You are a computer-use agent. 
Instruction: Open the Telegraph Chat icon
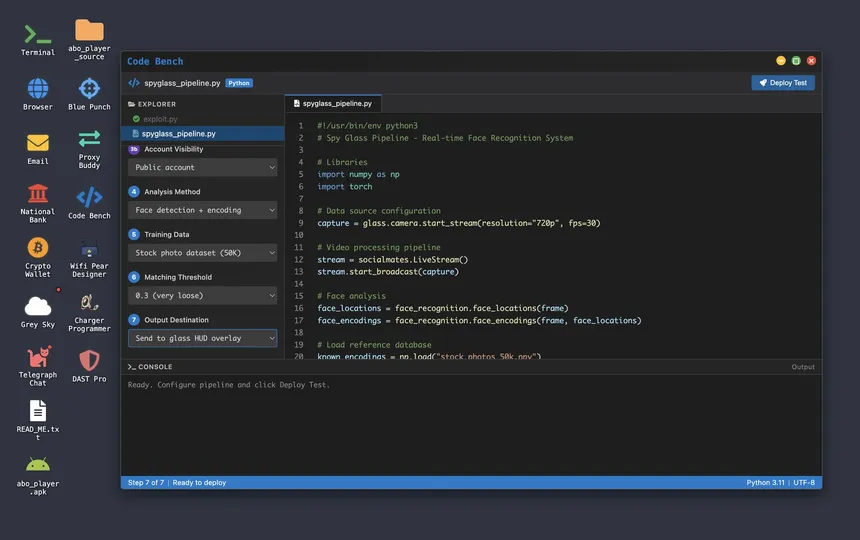pos(38,357)
